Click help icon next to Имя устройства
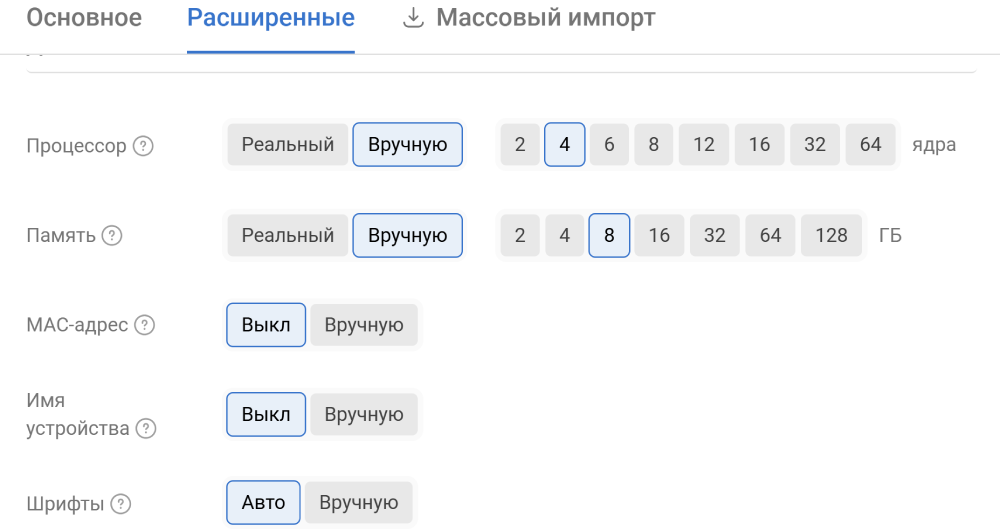The image size is (1000, 530). [x=146, y=429]
